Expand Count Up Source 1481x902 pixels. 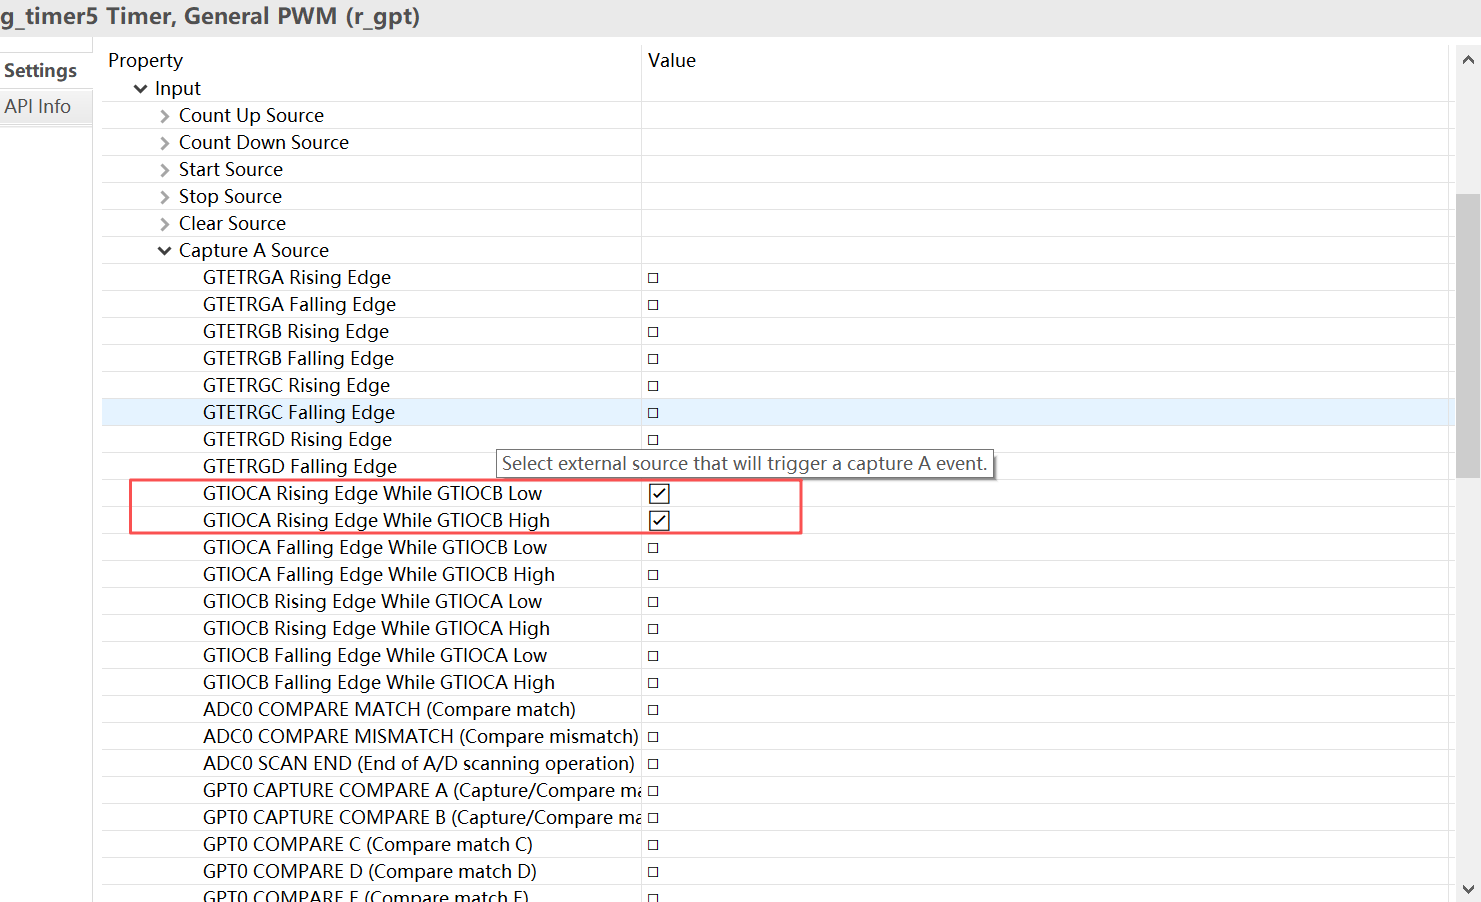pos(165,116)
